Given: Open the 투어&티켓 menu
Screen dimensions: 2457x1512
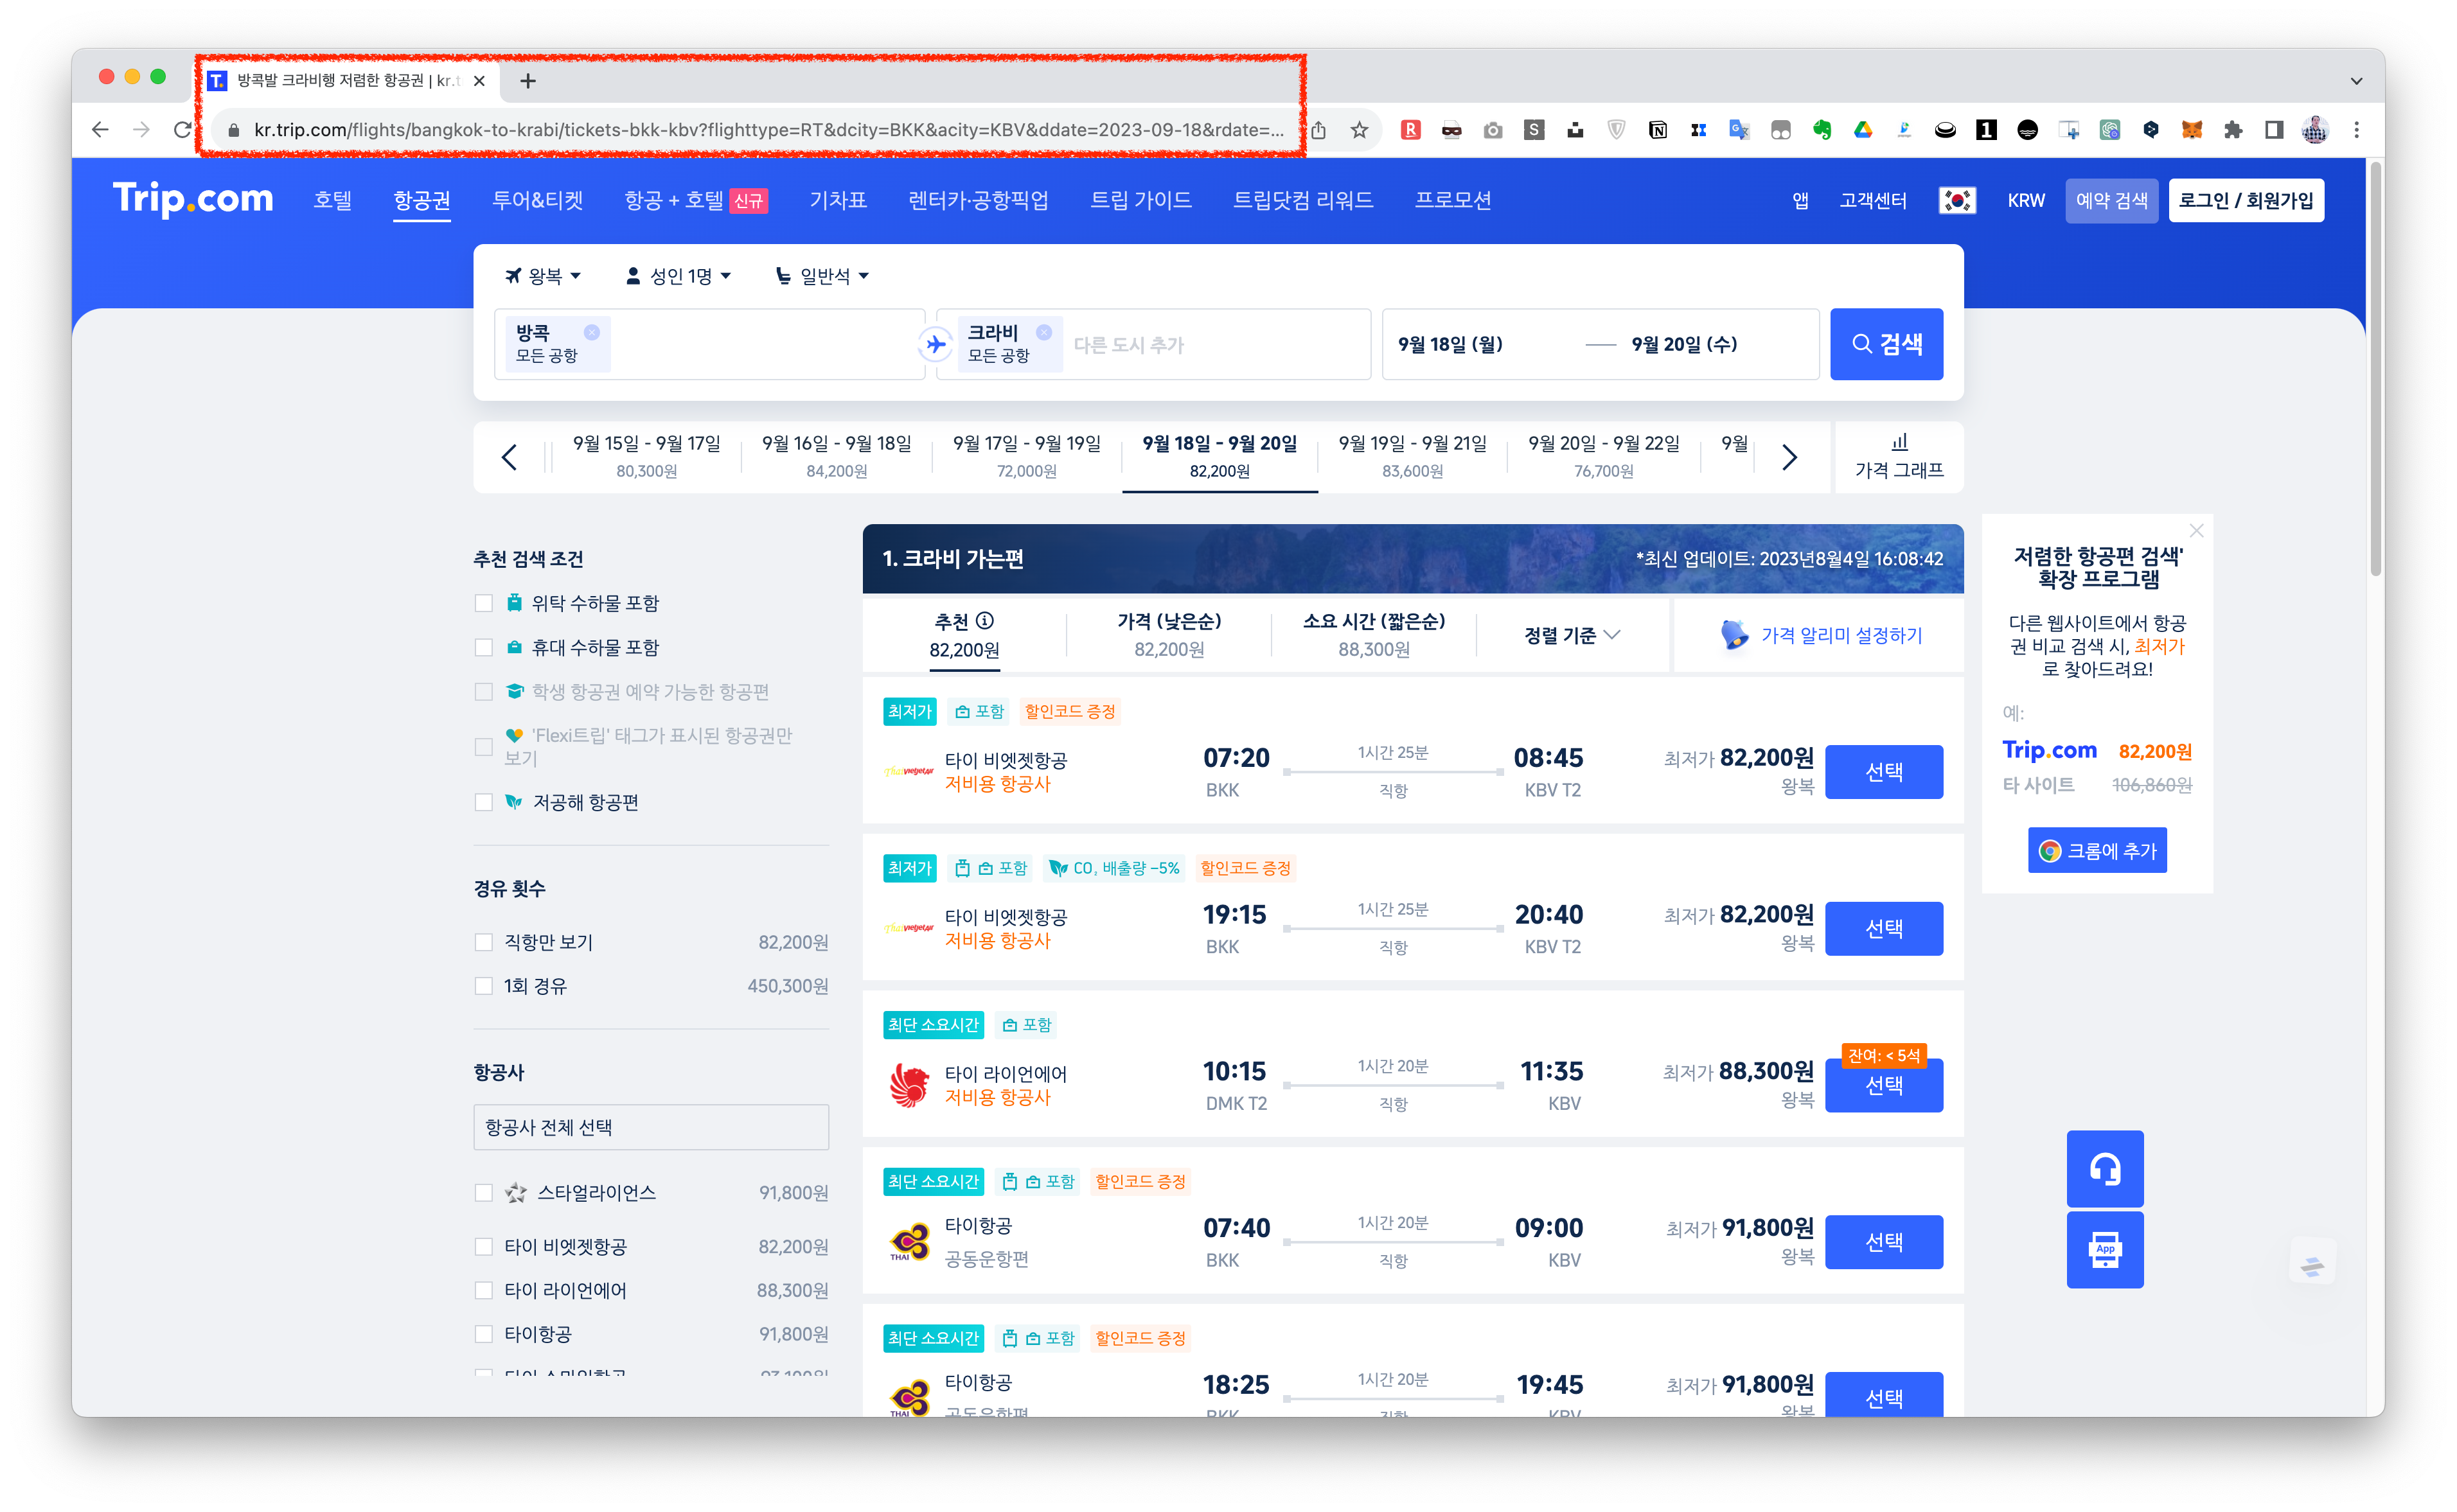Looking at the screenshot, I should [538, 200].
